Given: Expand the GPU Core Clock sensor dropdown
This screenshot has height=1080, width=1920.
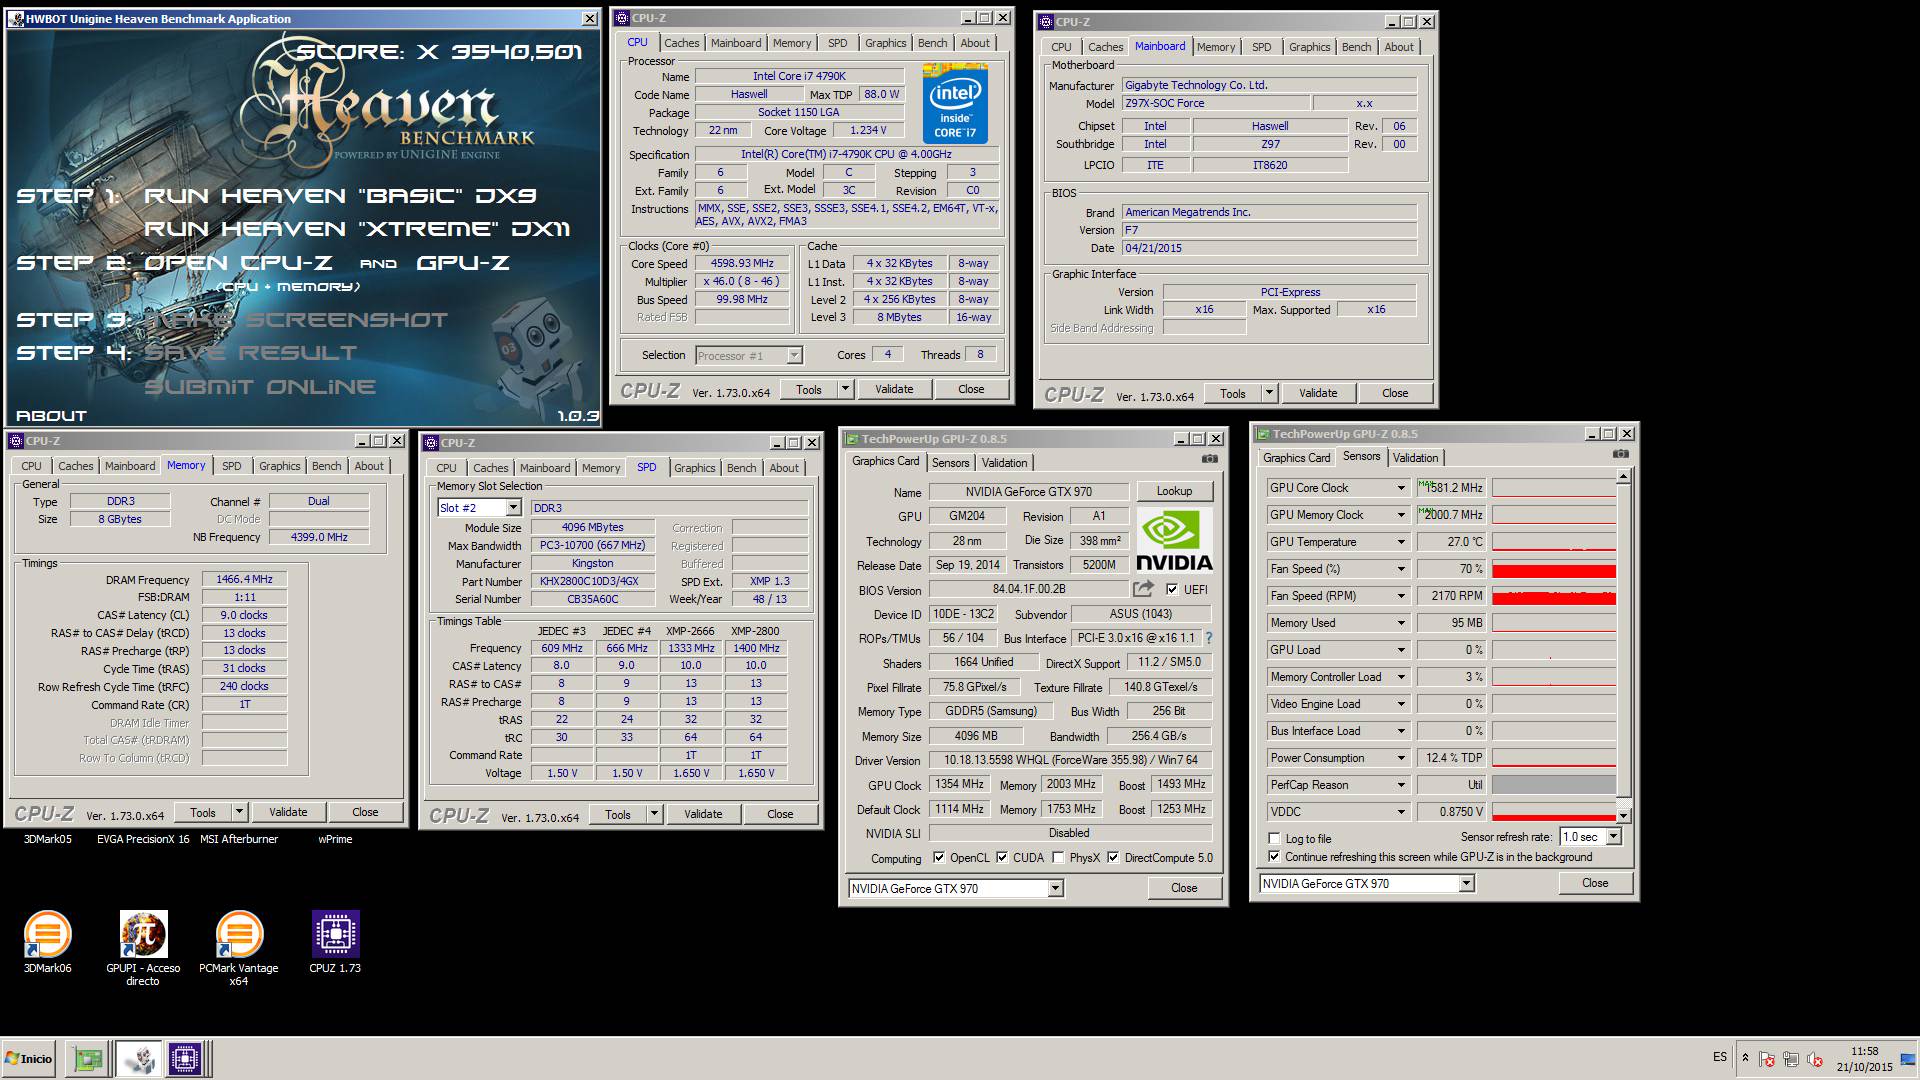Looking at the screenshot, I should 1401,488.
